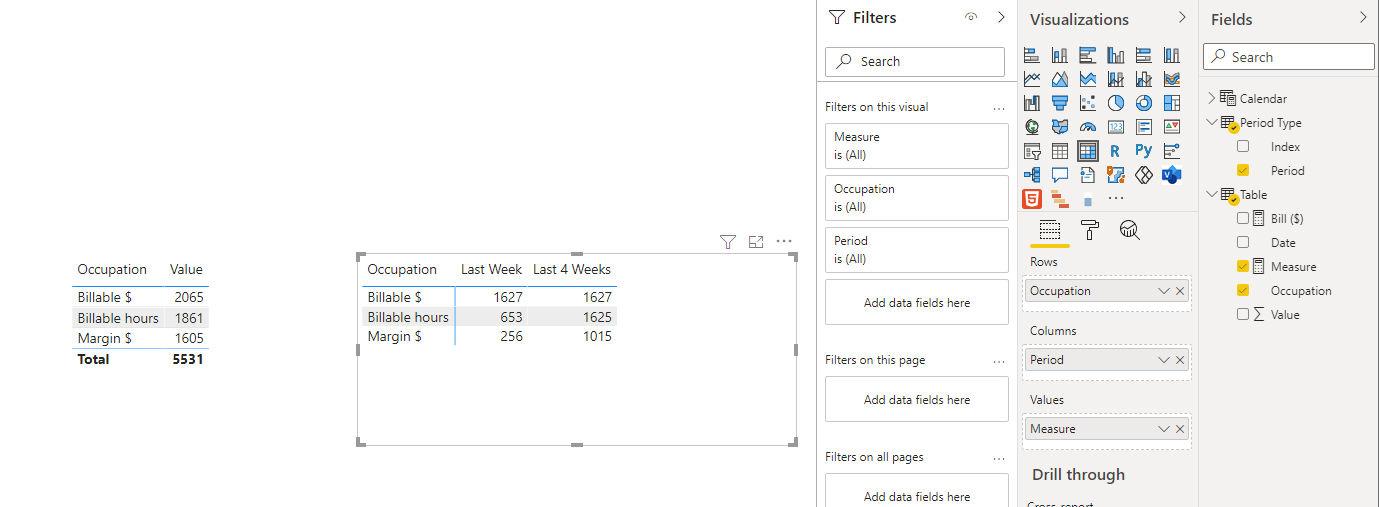
Task: Select the Visio custom visual
Action: pyautogui.click(x=1172, y=175)
